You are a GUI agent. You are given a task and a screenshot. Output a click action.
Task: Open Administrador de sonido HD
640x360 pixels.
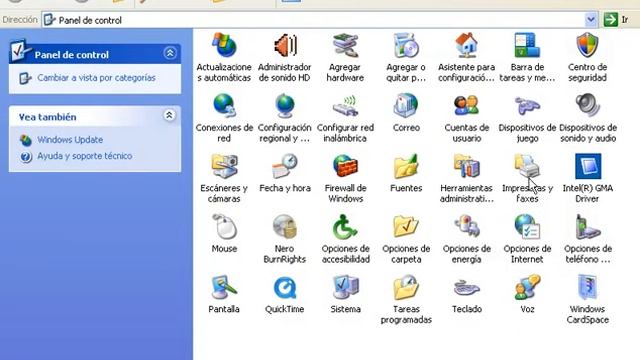tap(284, 46)
